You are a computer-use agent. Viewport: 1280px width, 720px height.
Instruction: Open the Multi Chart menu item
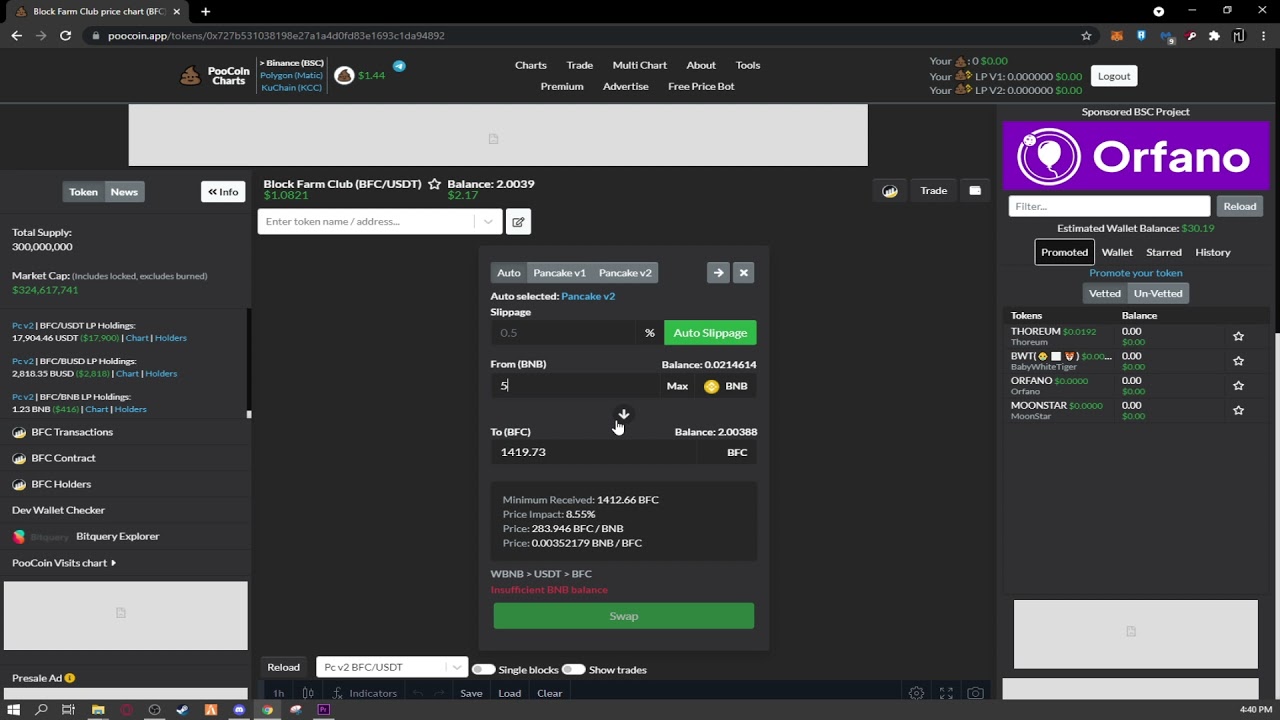pyautogui.click(x=640, y=65)
